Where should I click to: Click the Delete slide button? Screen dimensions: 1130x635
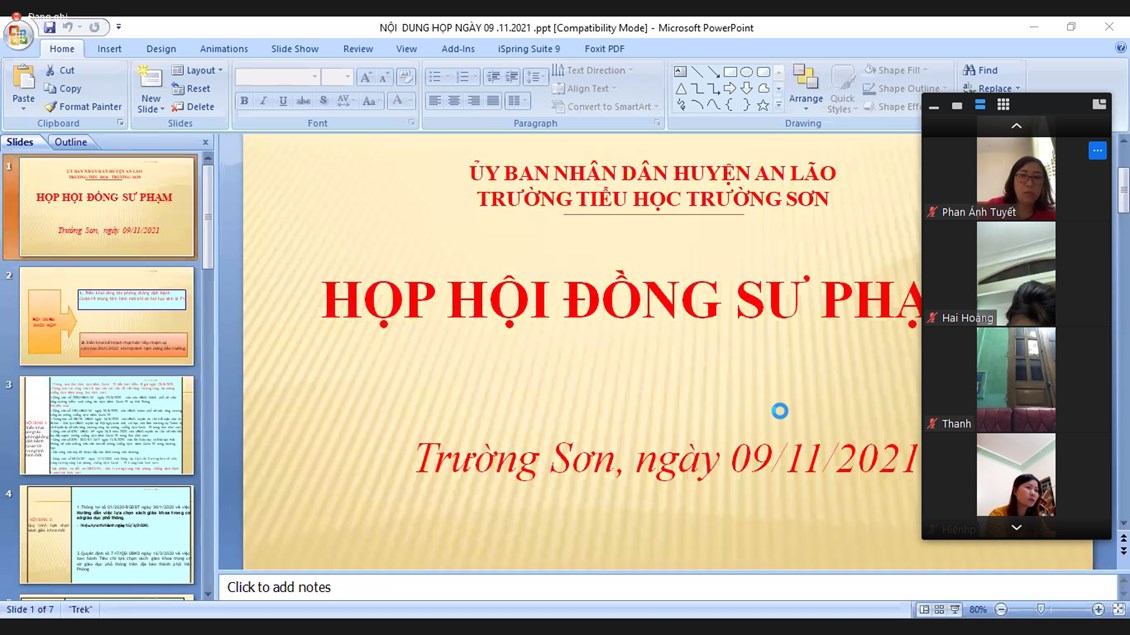(x=192, y=107)
